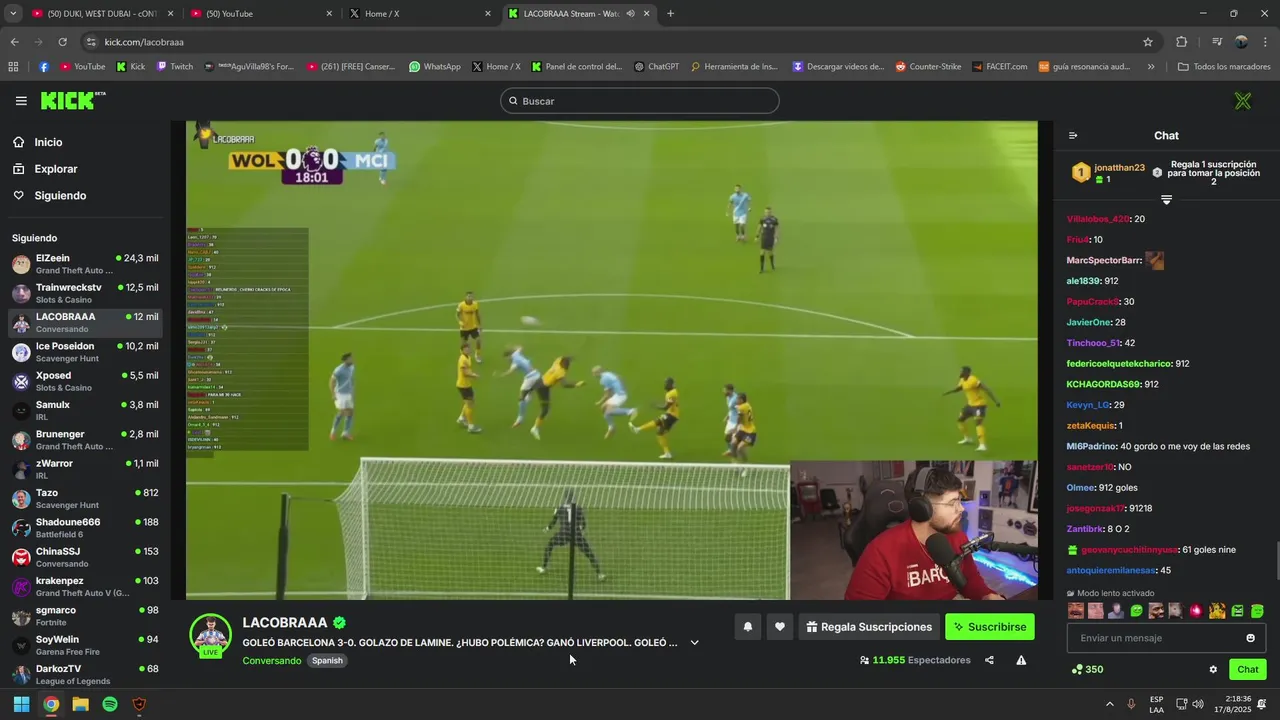Open ChatGPT bookmark
The height and width of the screenshot is (720, 1280).
click(656, 67)
